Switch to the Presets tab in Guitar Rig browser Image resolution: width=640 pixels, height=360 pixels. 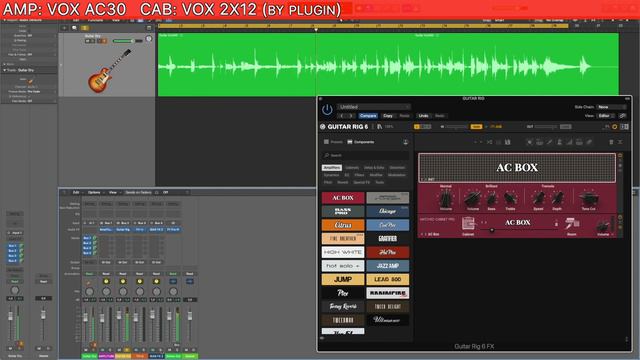point(333,142)
